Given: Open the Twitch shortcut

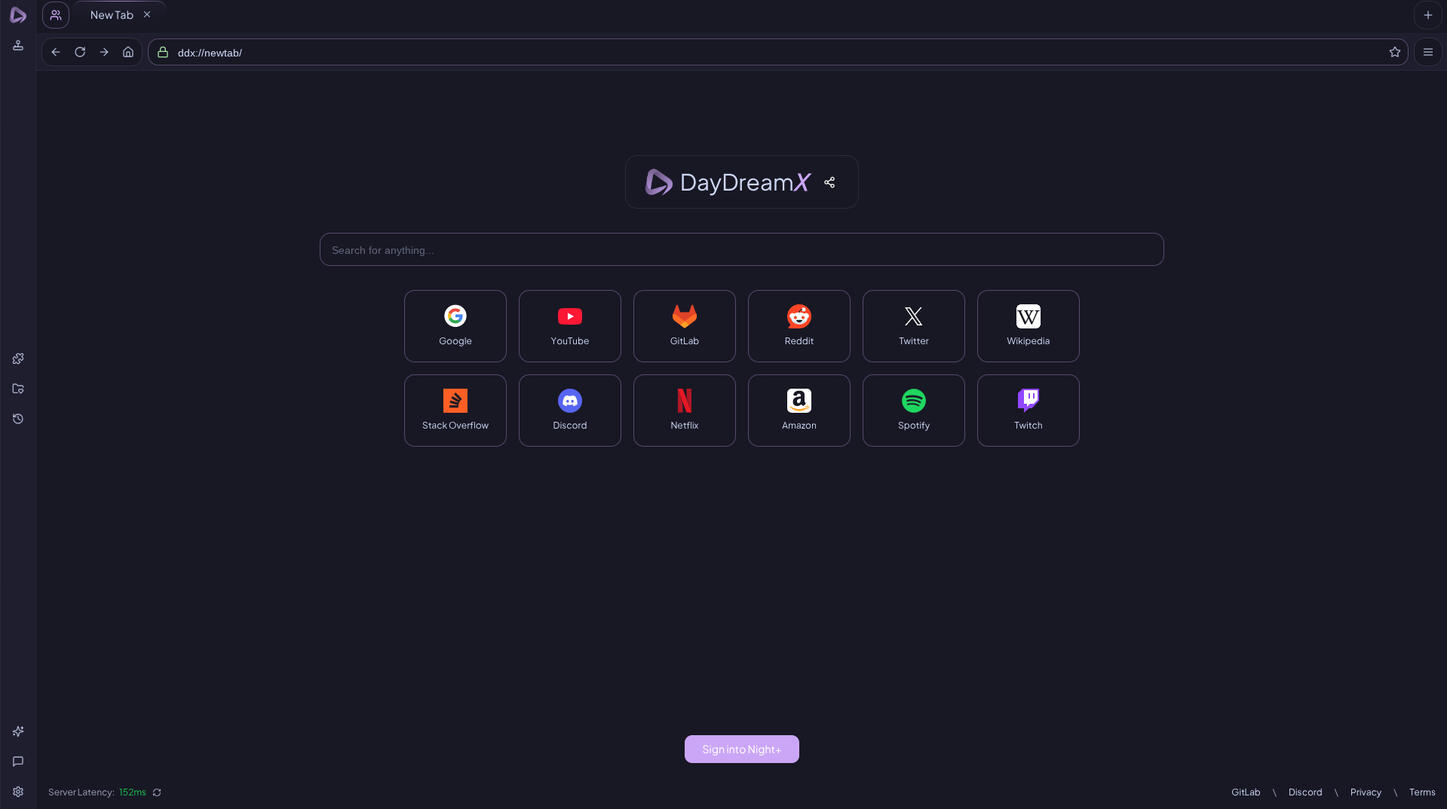Looking at the screenshot, I should pyautogui.click(x=1028, y=410).
